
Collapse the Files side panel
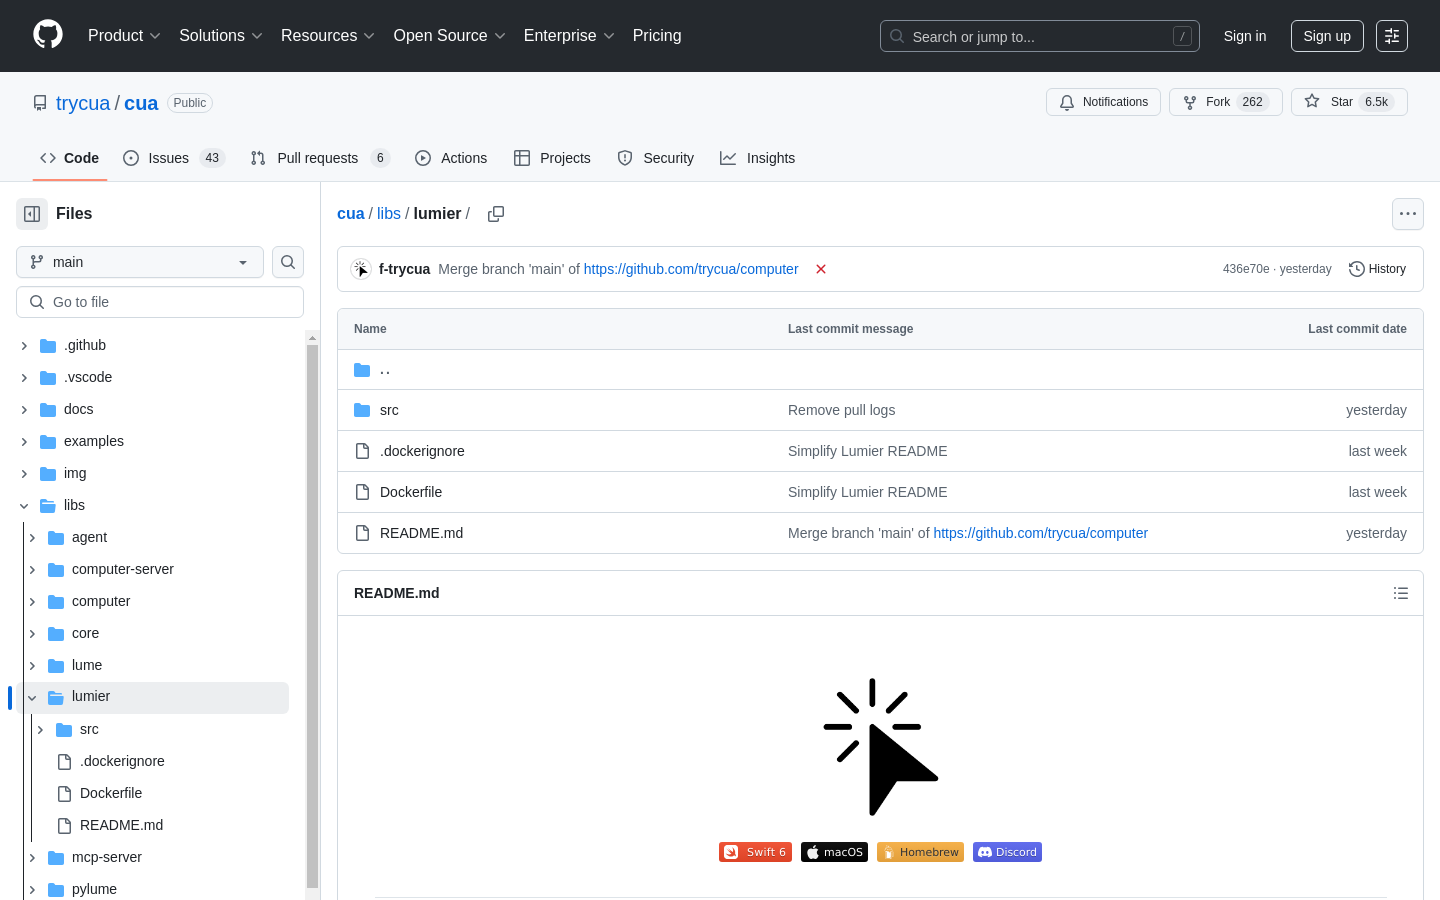tap(32, 214)
